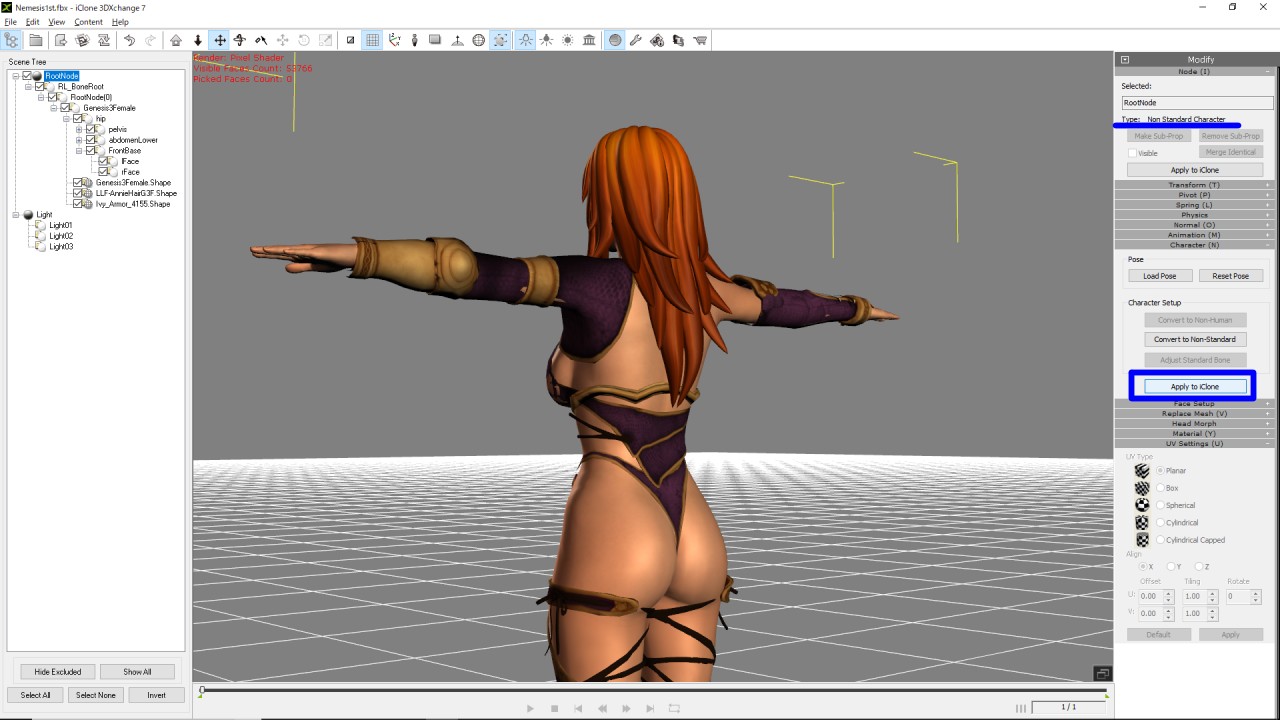Click the shopping cart toolbar icon
Viewport: 1280px width, 720px height.
pos(700,40)
